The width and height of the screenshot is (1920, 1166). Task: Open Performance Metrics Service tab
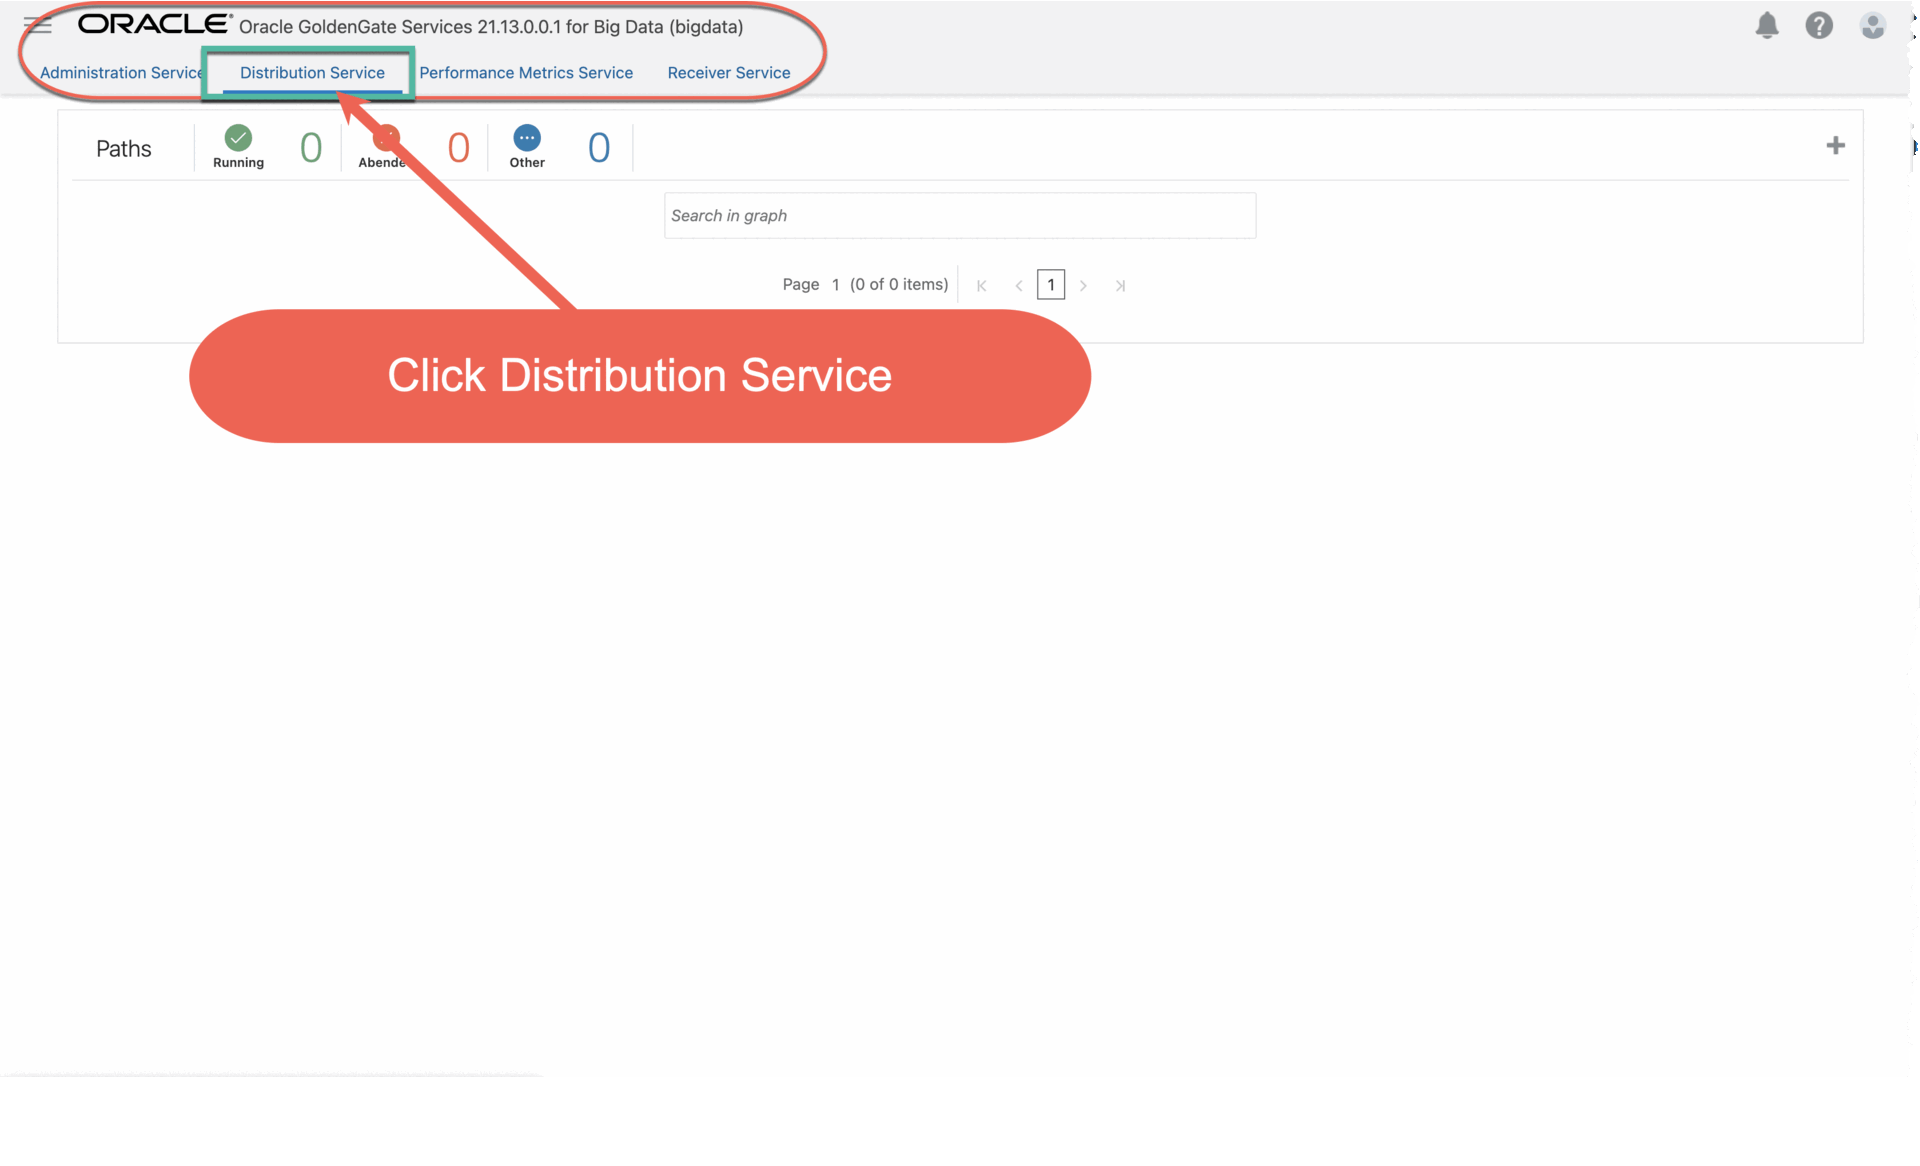tap(526, 73)
